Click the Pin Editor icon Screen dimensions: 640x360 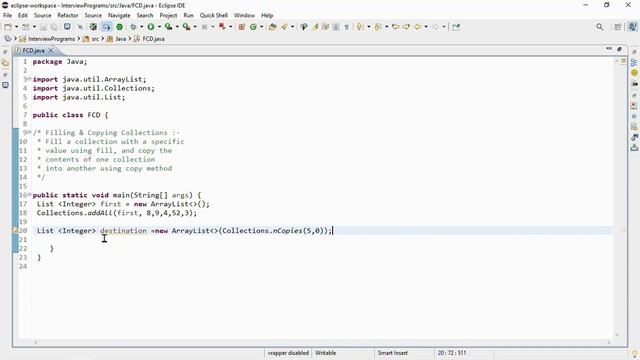(456, 27)
